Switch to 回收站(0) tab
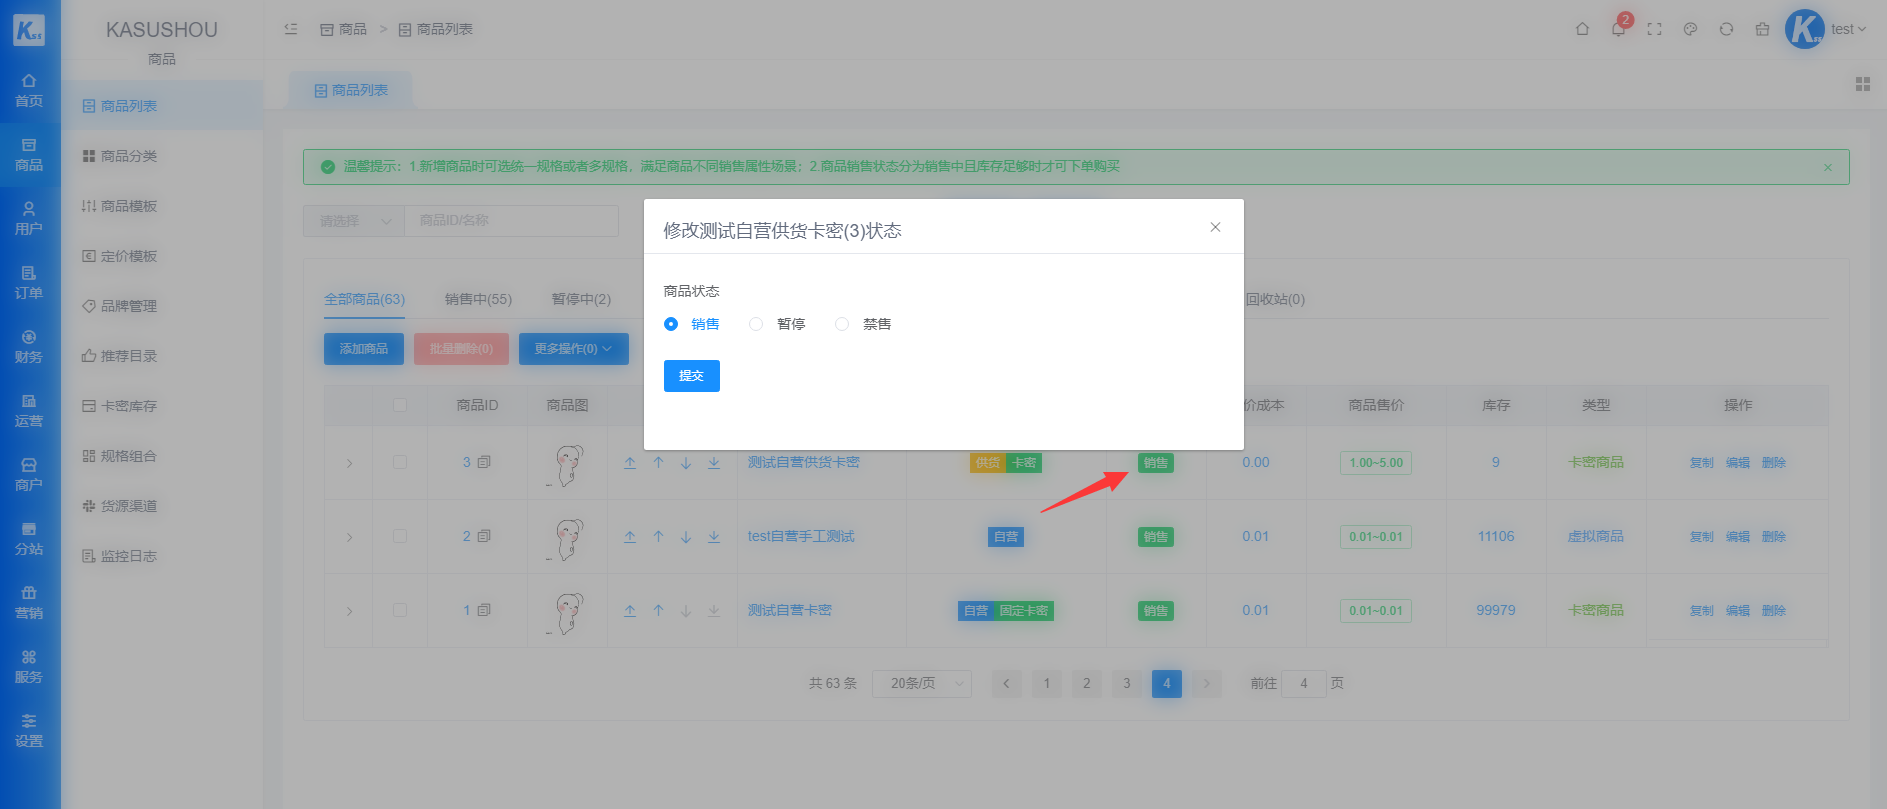This screenshot has width=1887, height=809. [1275, 299]
